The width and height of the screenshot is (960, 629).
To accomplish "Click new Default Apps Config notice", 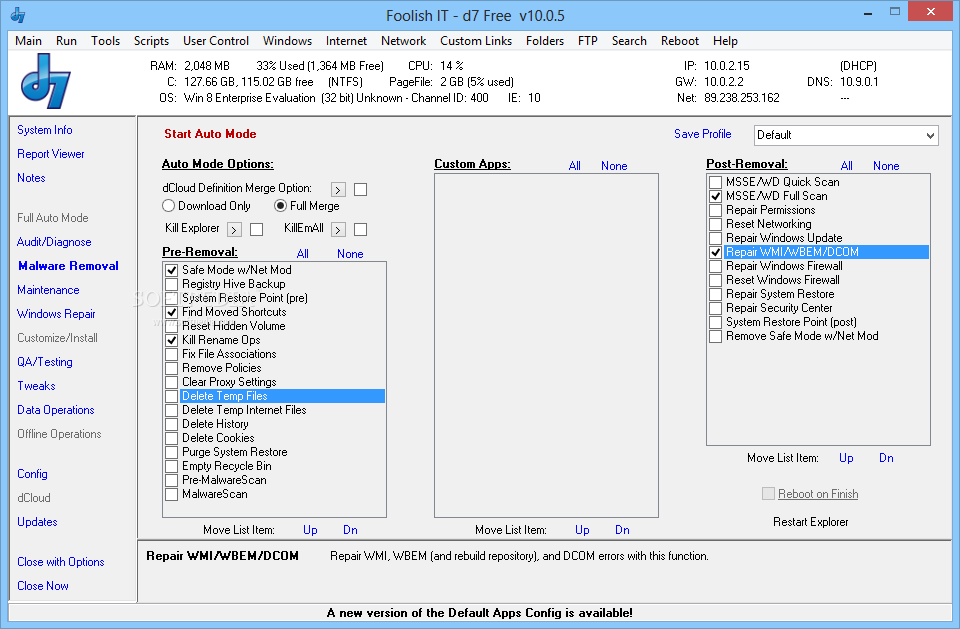I will 480,613.
